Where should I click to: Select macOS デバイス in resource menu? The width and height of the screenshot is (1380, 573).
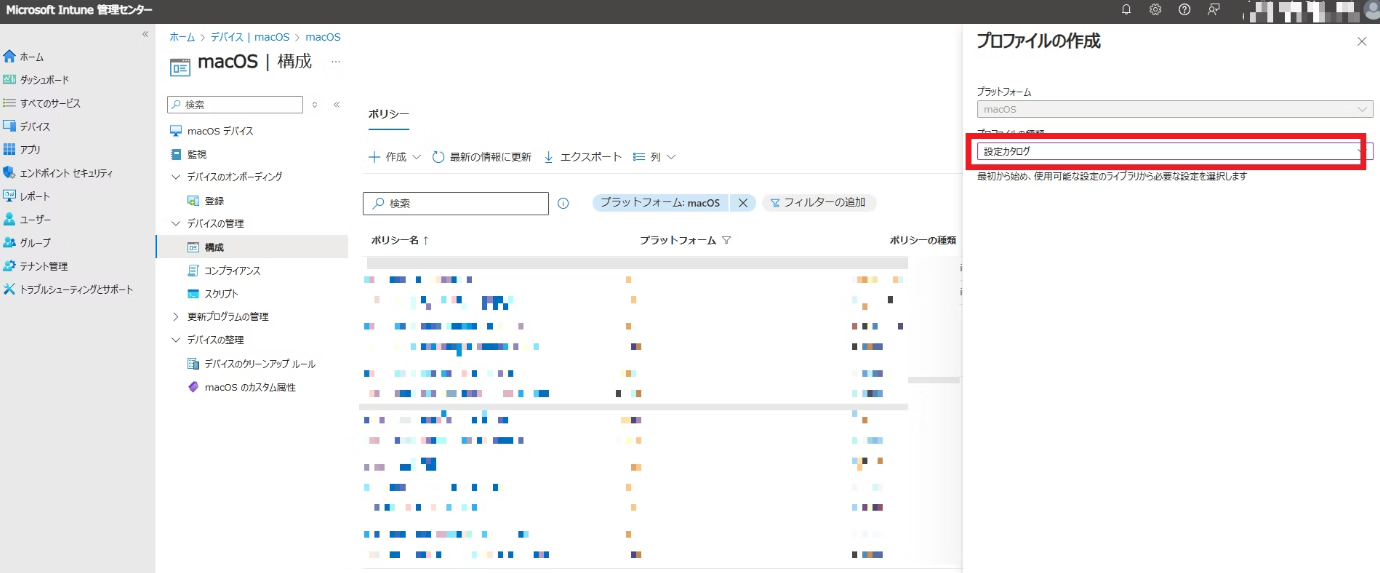[211, 131]
